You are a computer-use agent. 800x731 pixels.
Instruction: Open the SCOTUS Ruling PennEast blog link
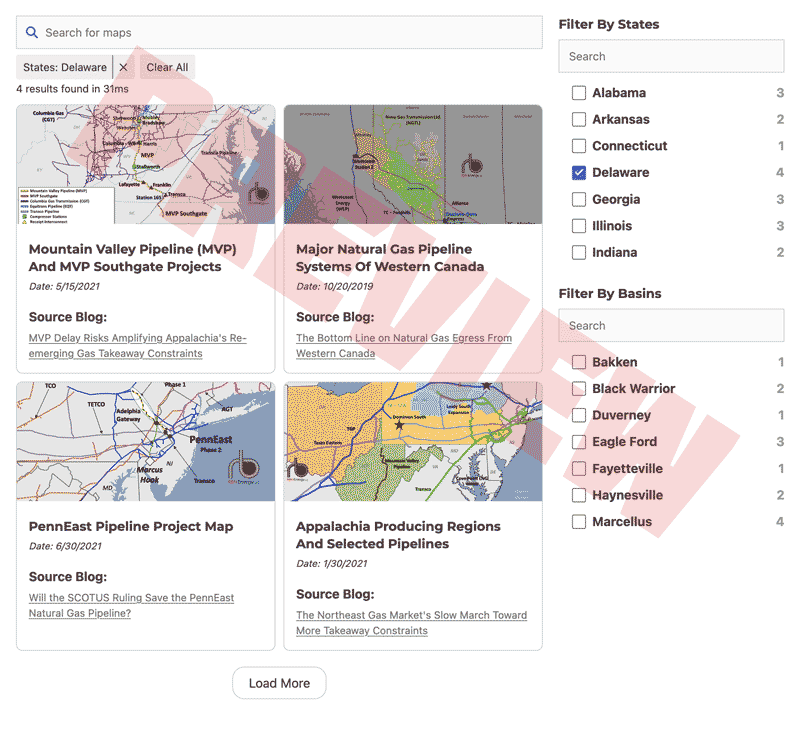coord(132,606)
